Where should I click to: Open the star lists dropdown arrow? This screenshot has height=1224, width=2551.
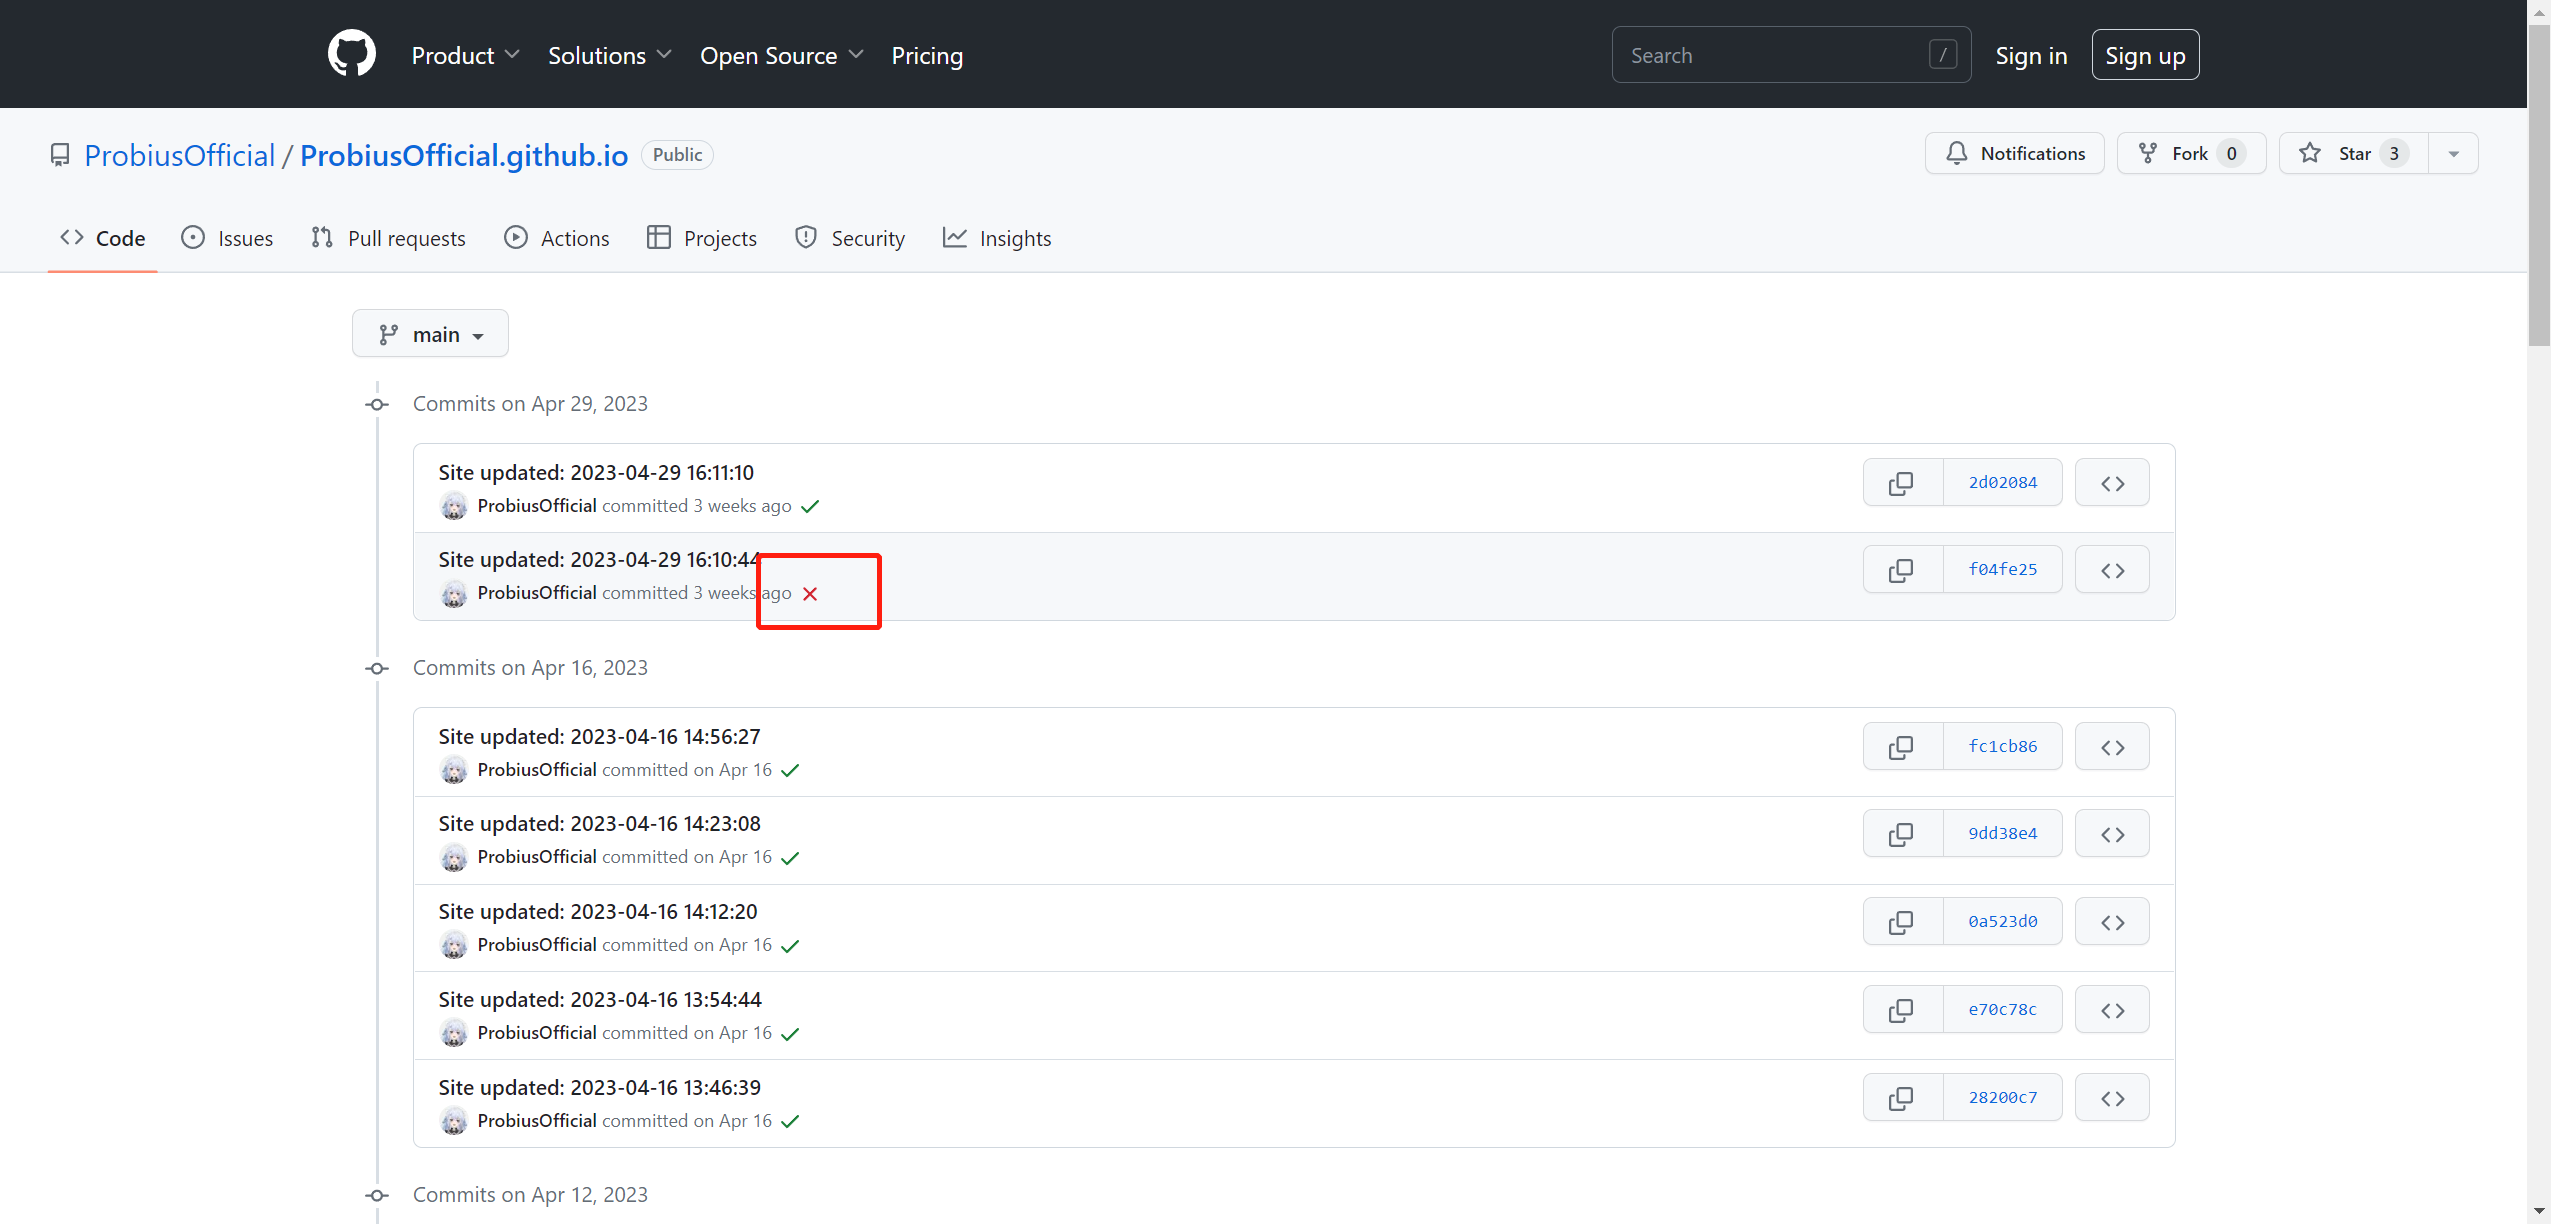coord(2452,154)
